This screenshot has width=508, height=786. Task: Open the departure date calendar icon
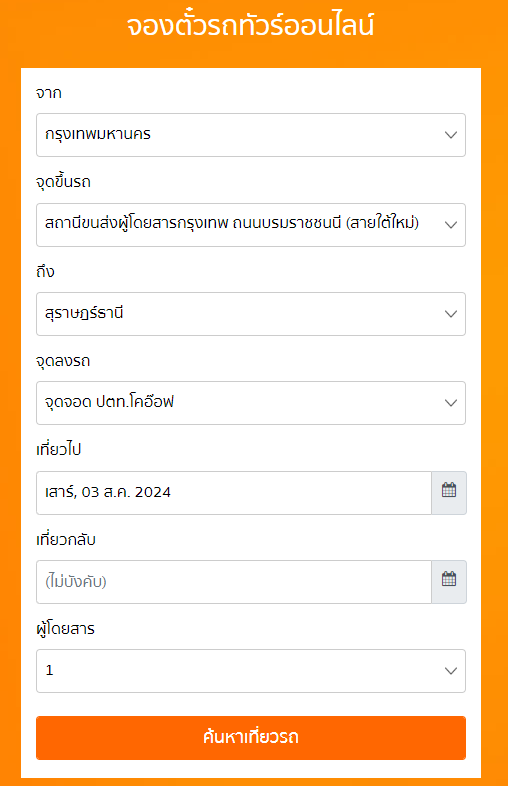click(449, 492)
